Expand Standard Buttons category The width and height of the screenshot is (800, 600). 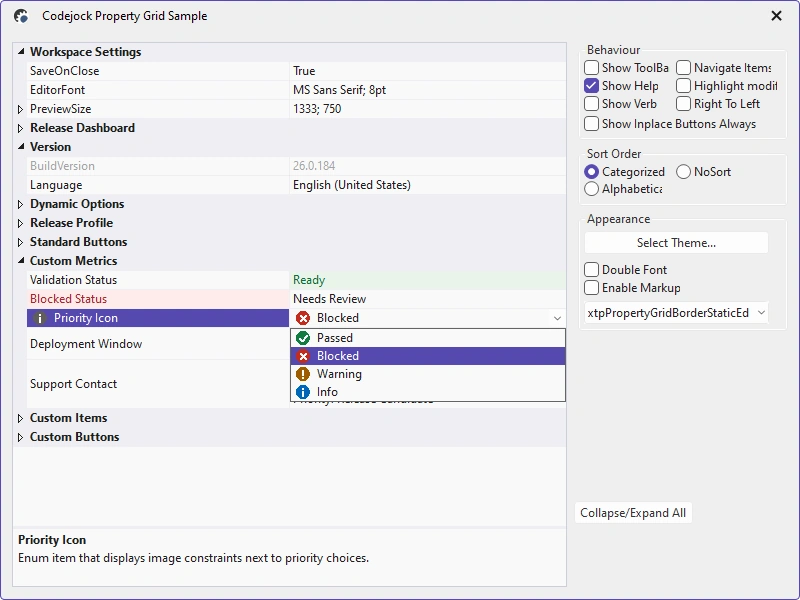tap(20, 242)
